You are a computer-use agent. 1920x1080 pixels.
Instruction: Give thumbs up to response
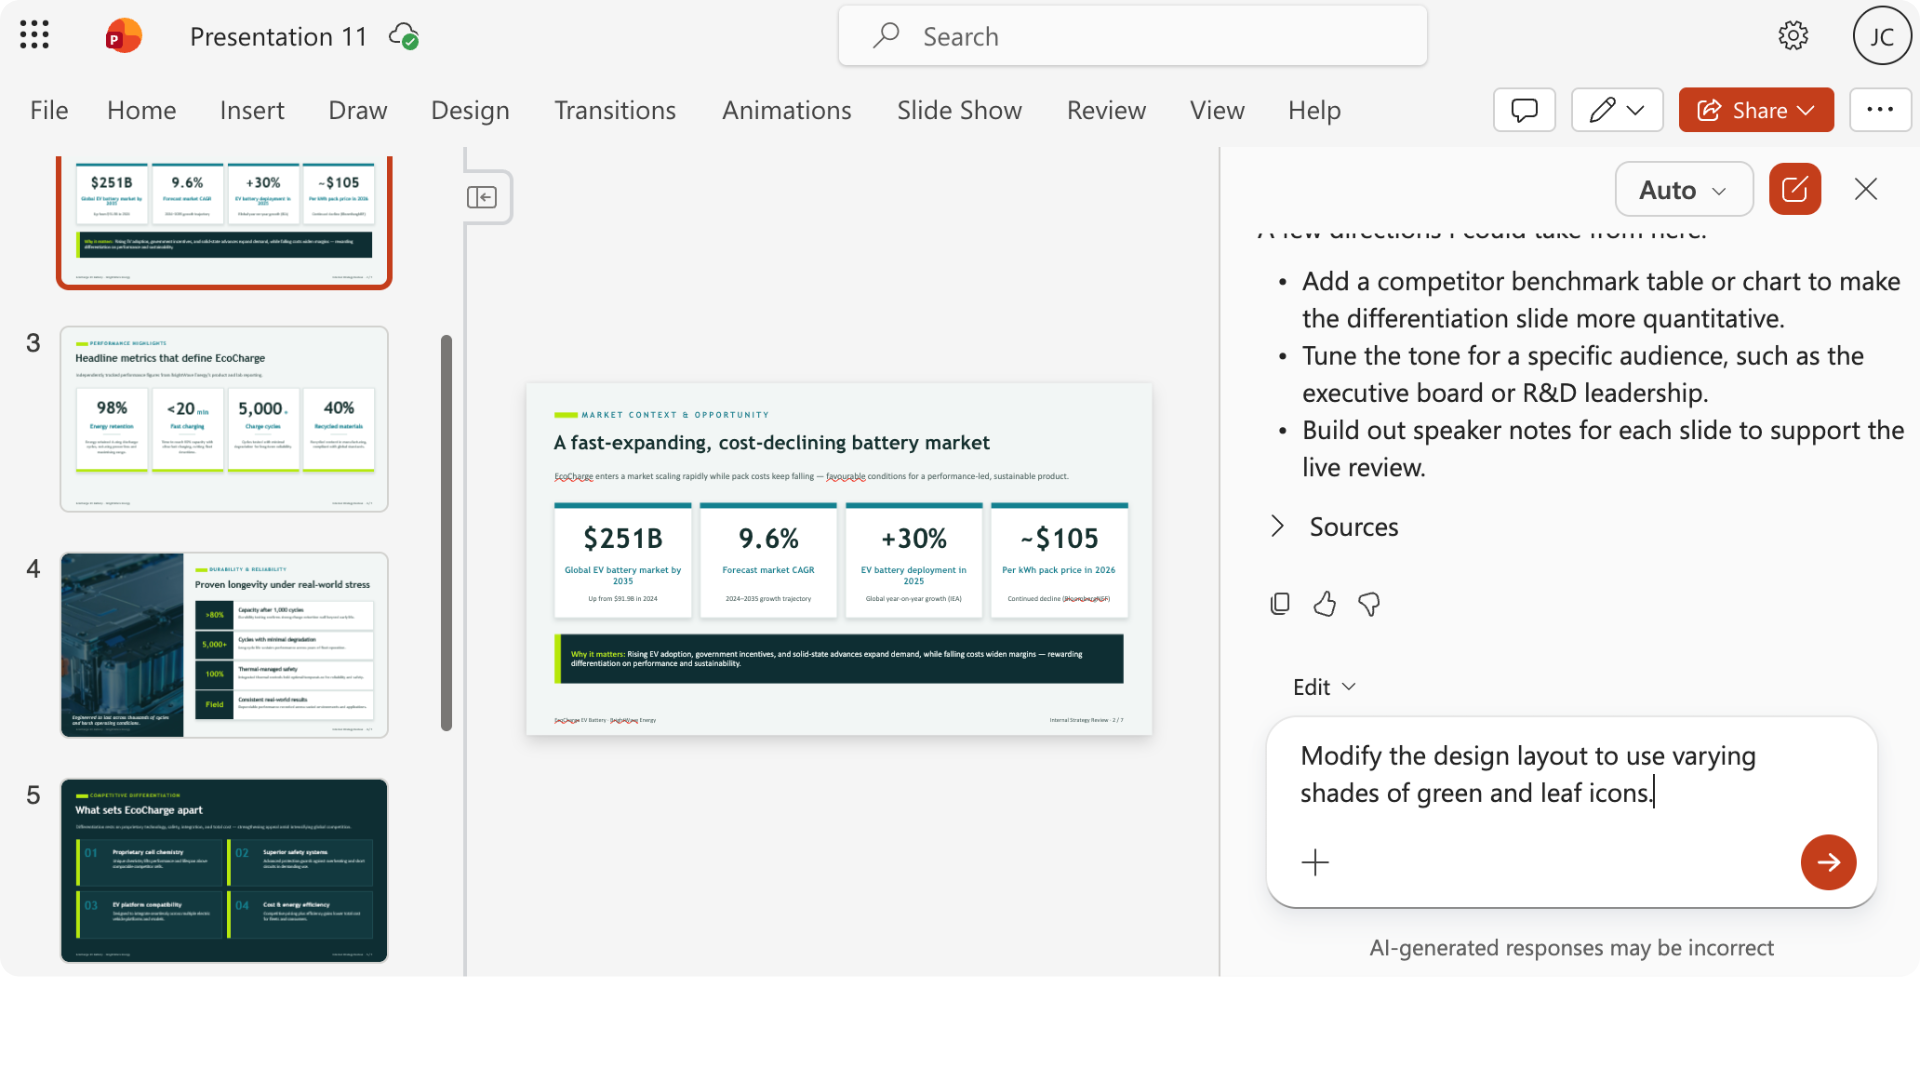(x=1325, y=604)
